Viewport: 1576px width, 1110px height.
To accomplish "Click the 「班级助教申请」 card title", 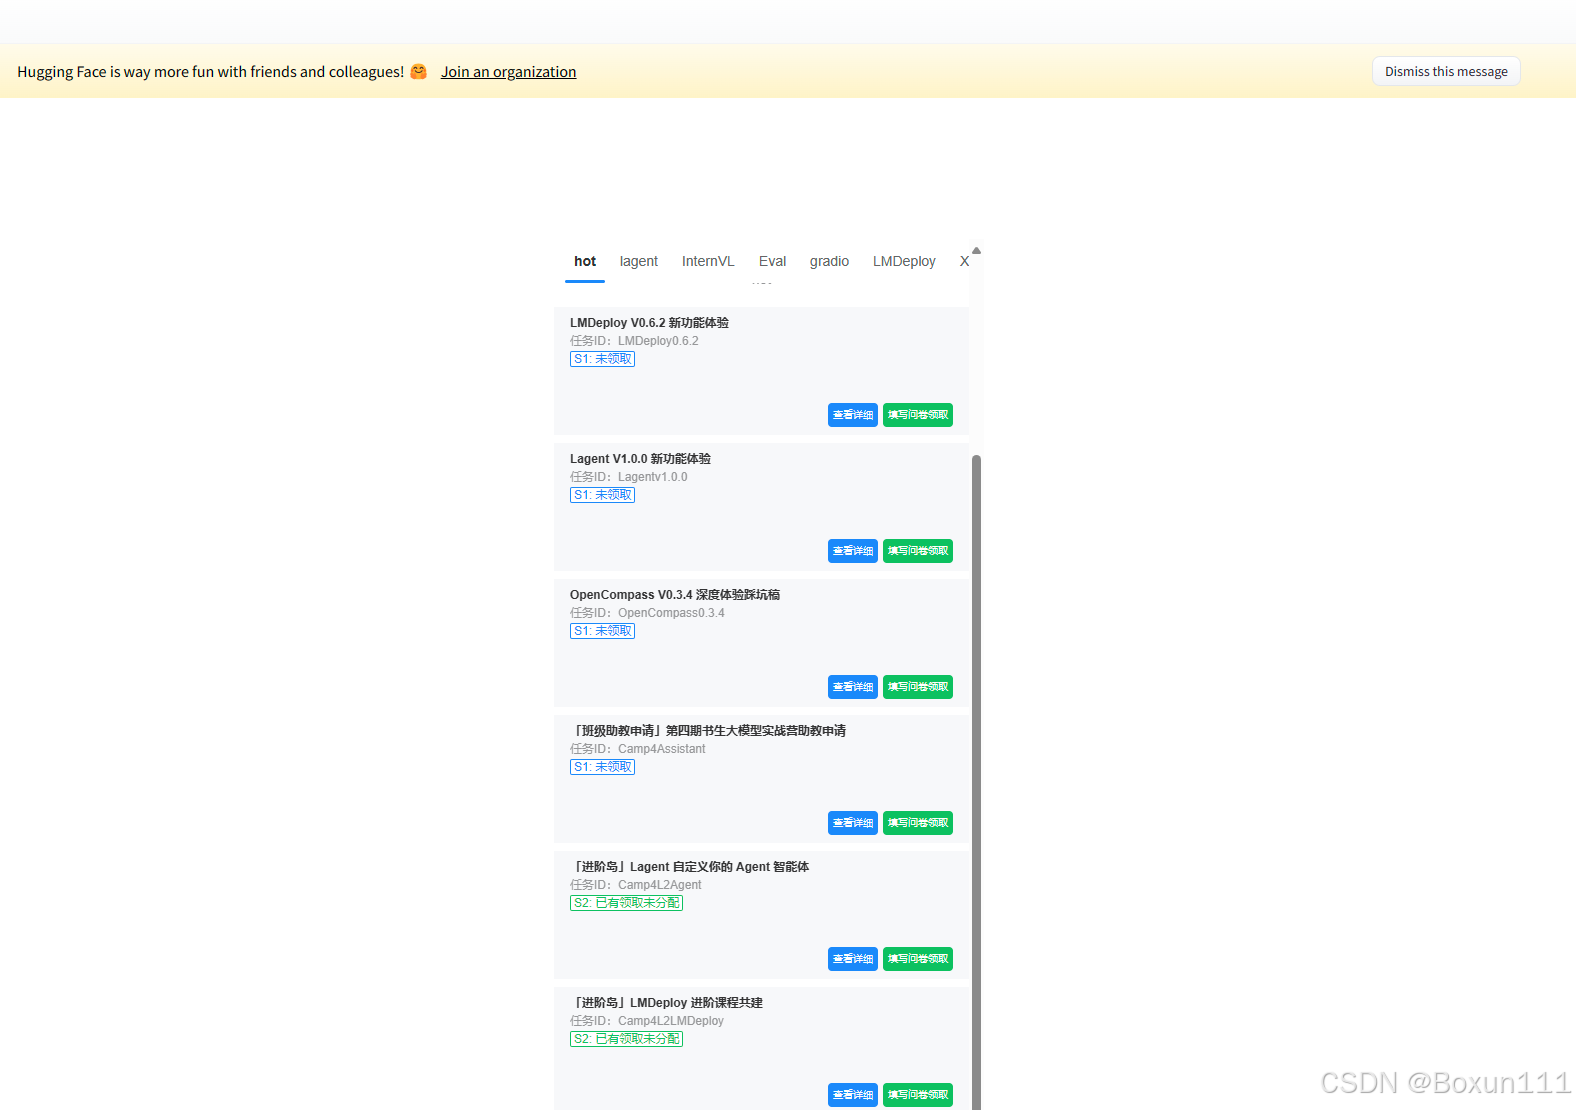I will tap(708, 731).
